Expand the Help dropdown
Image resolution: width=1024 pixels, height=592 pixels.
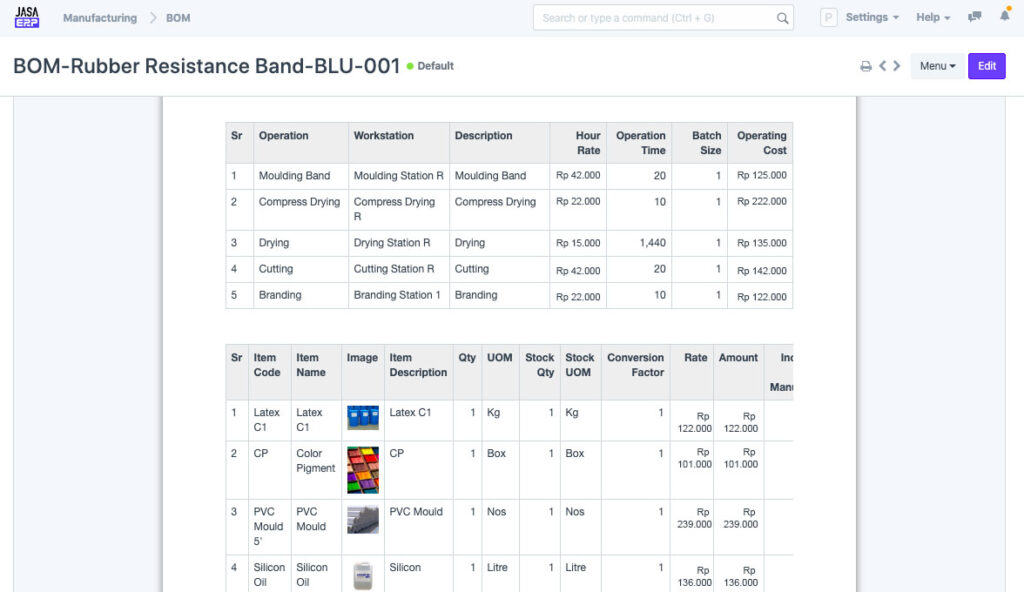tap(932, 17)
